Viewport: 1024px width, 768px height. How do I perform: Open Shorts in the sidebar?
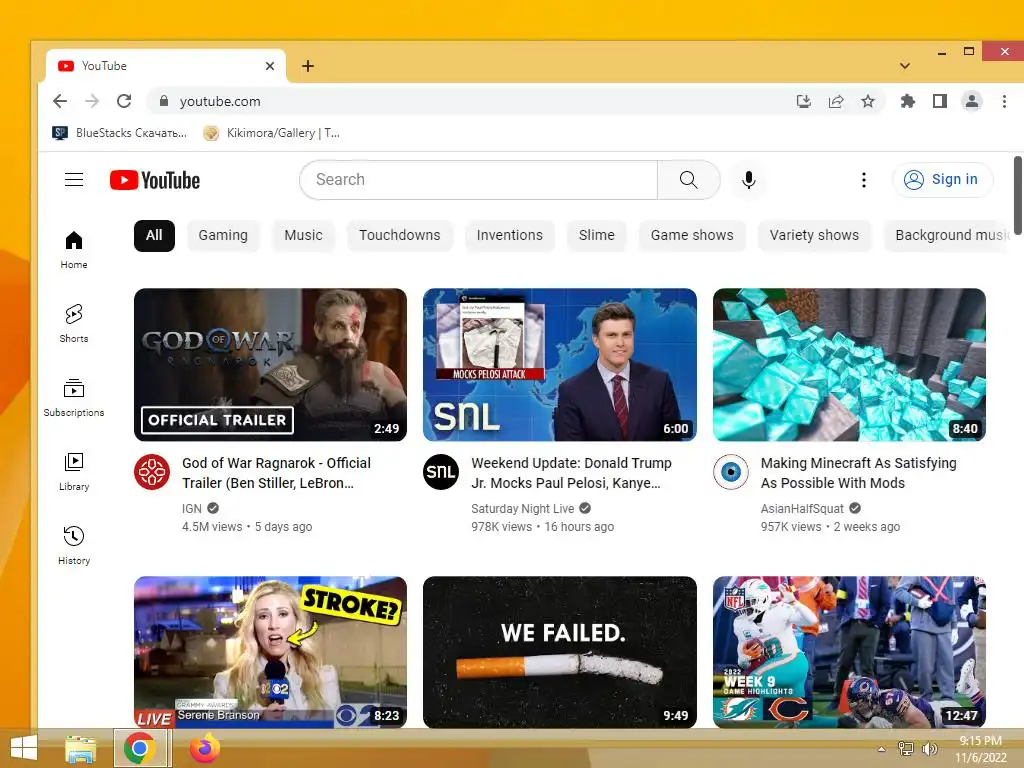pyautogui.click(x=74, y=323)
